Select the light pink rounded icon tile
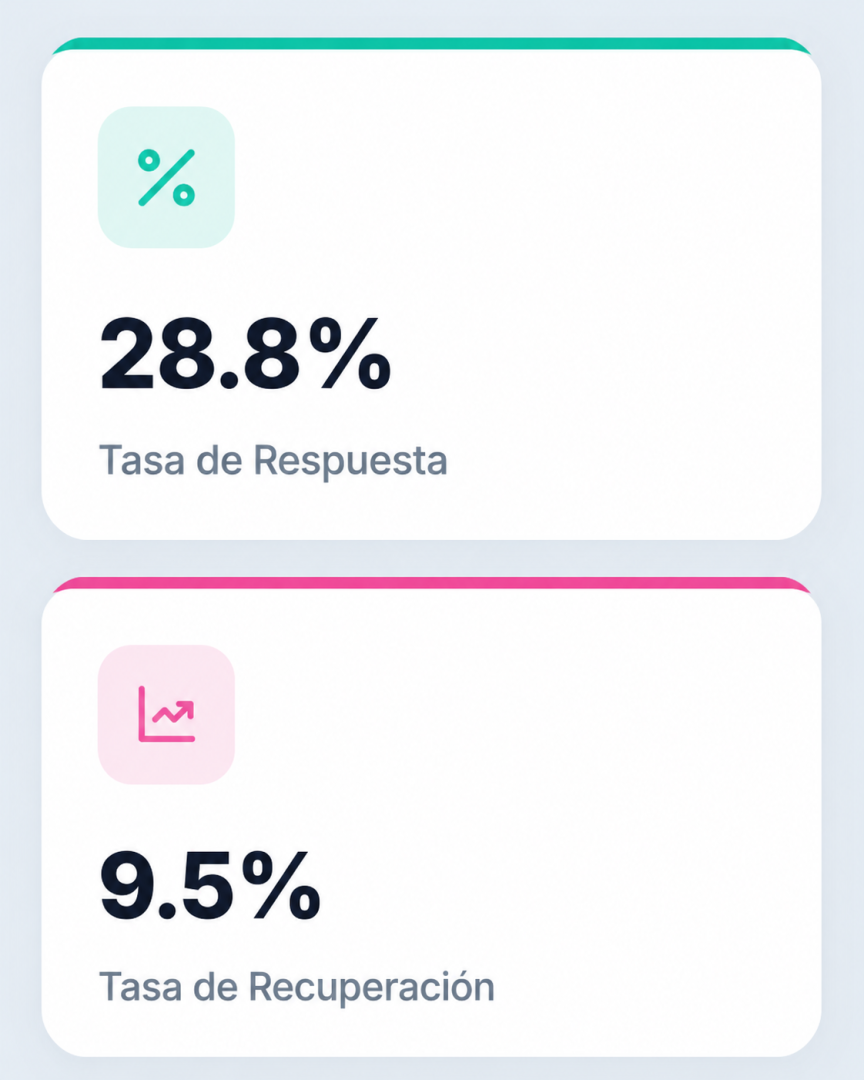 (167, 714)
